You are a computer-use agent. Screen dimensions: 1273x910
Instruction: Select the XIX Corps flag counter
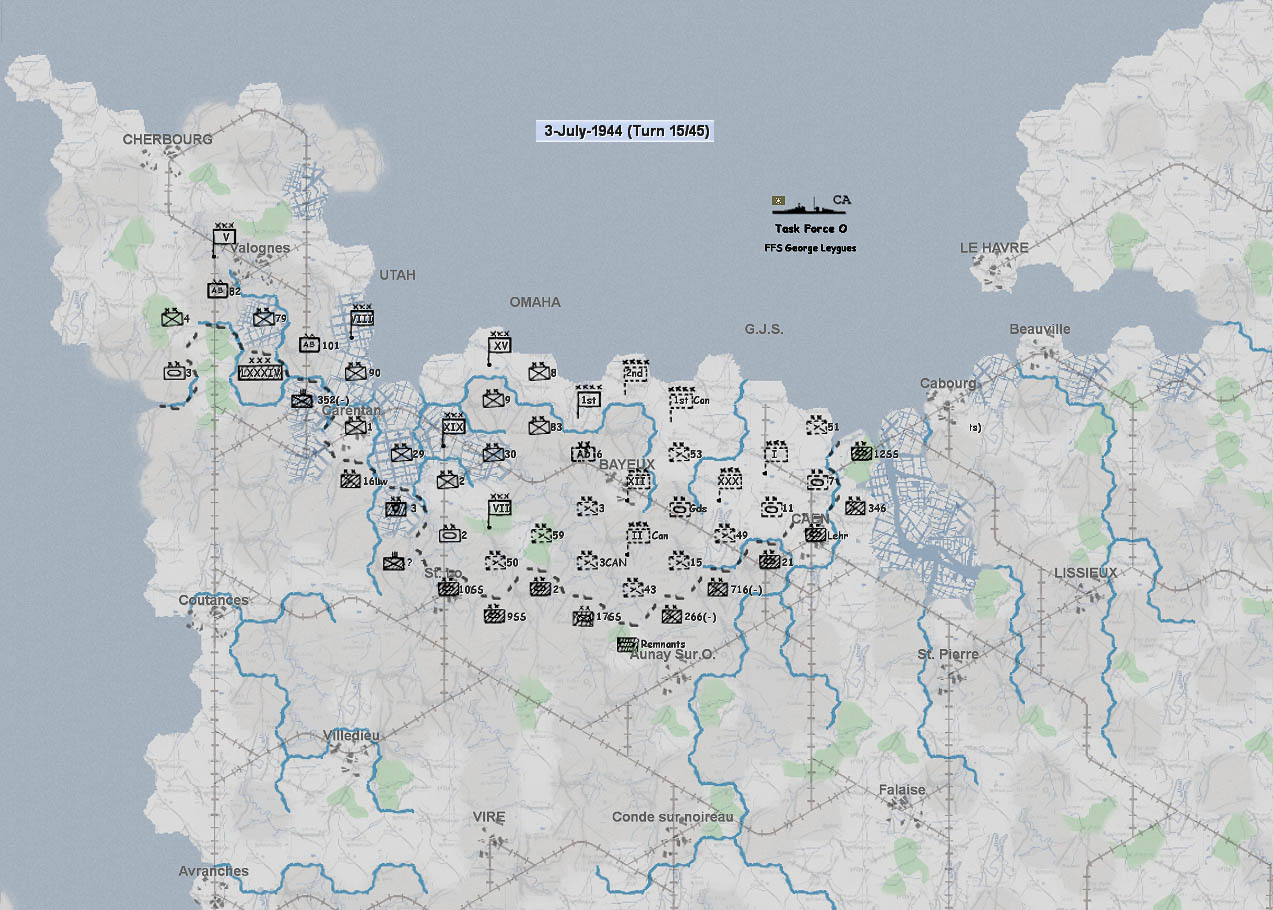point(454,428)
